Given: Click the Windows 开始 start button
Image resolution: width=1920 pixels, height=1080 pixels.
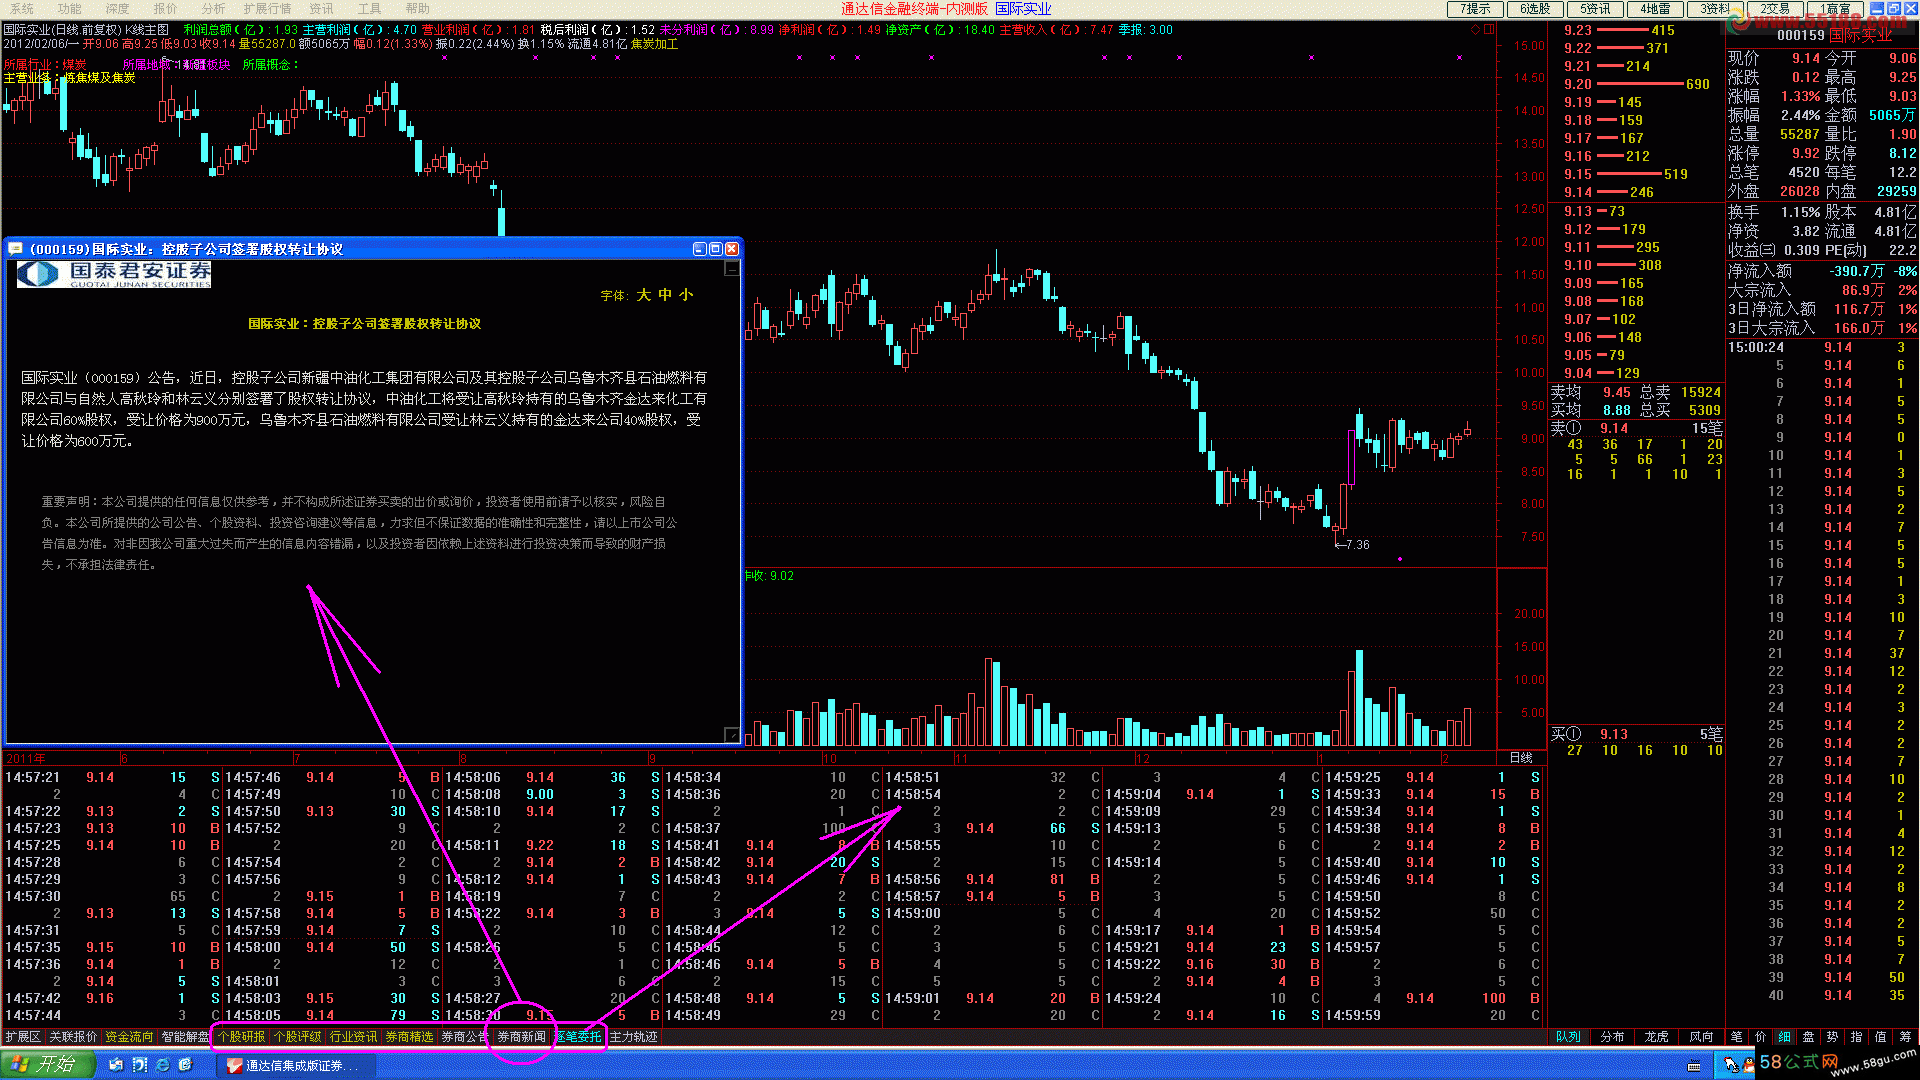Looking at the screenshot, I should [48, 1064].
